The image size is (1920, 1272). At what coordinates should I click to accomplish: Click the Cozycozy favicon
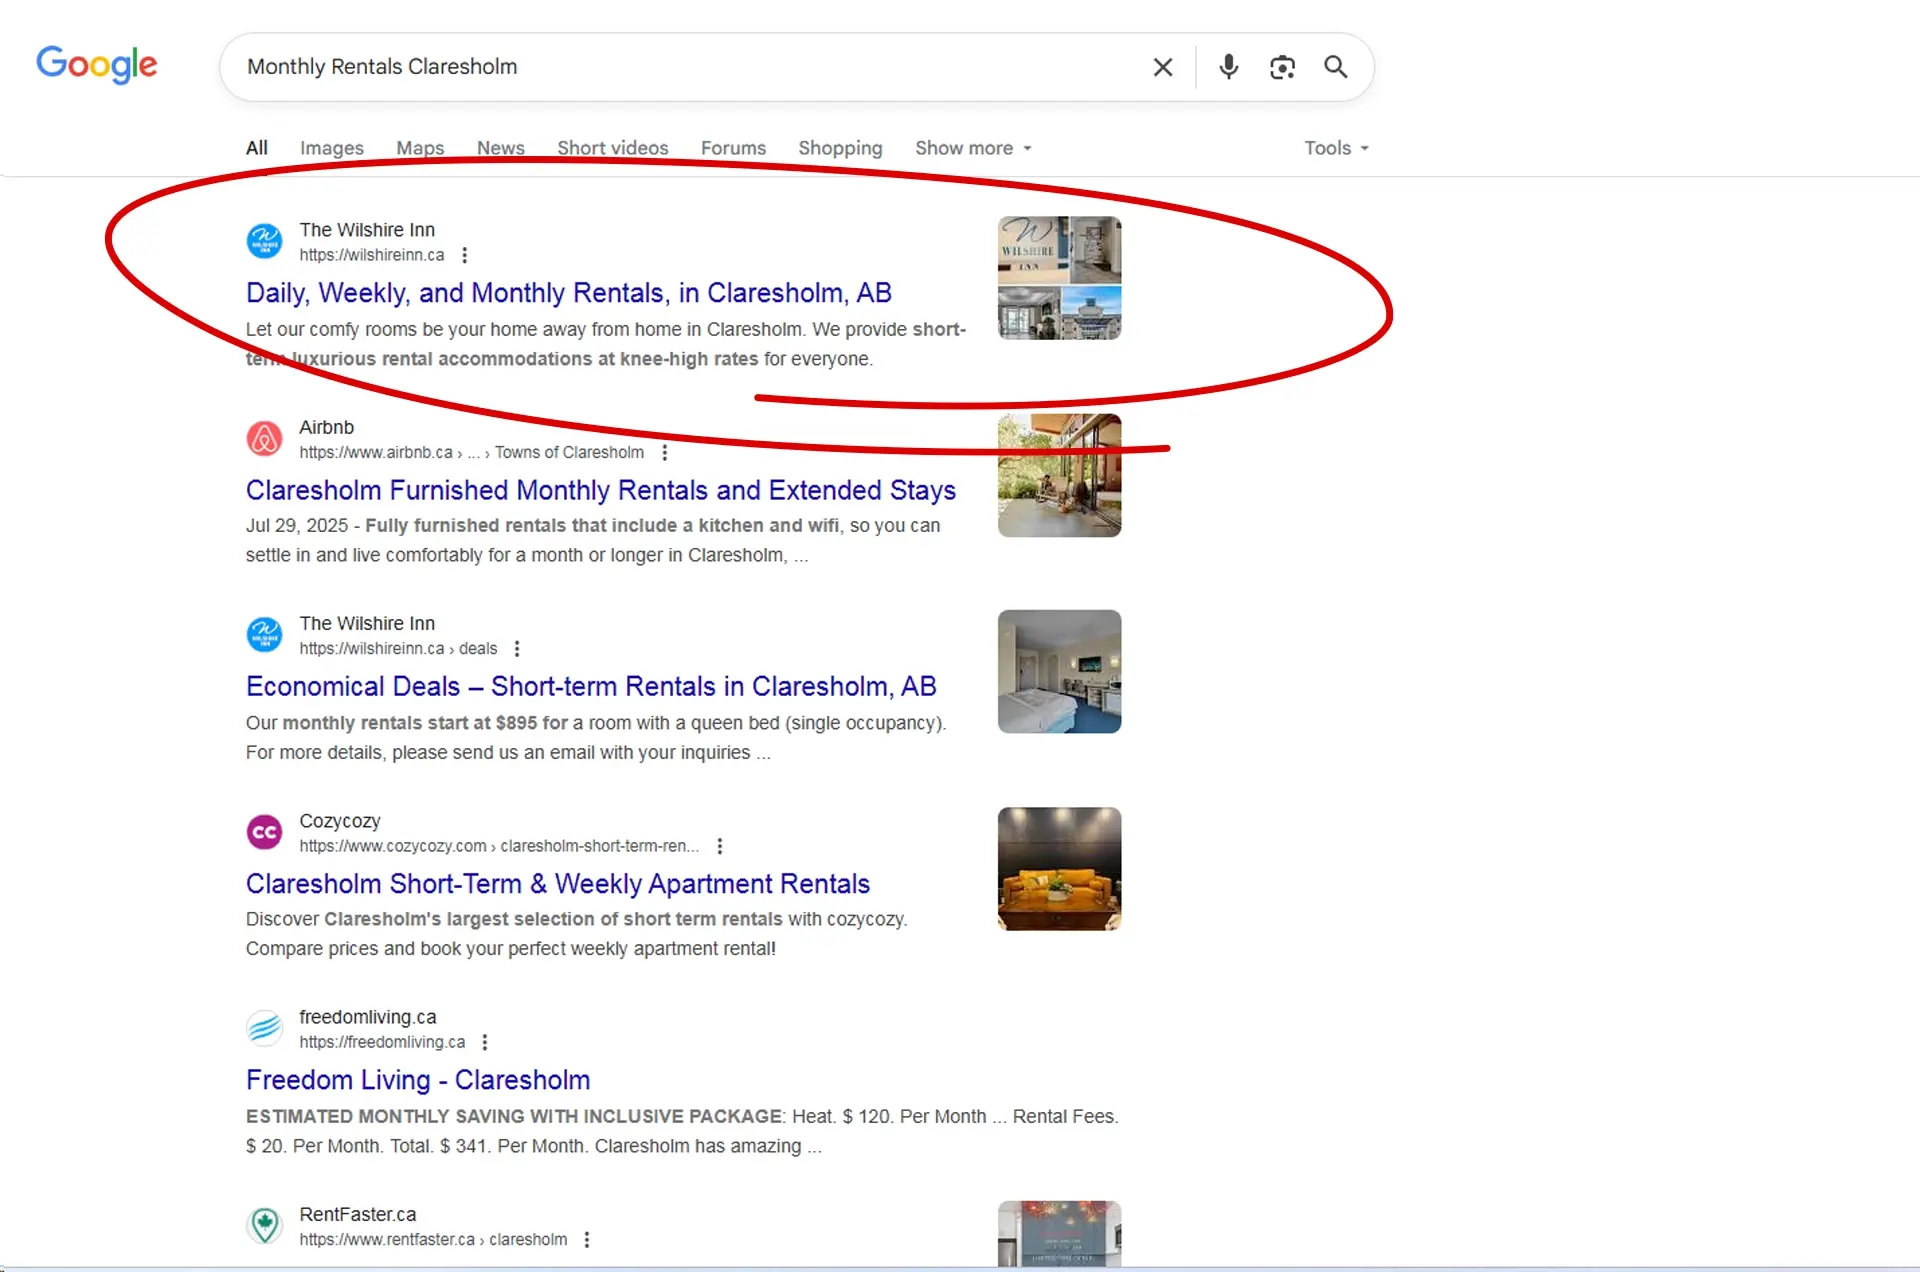point(264,831)
